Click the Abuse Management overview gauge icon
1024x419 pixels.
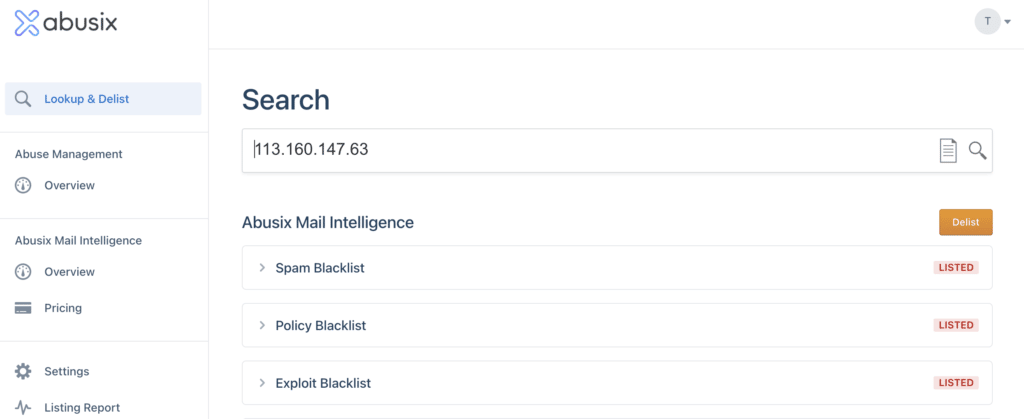23,185
